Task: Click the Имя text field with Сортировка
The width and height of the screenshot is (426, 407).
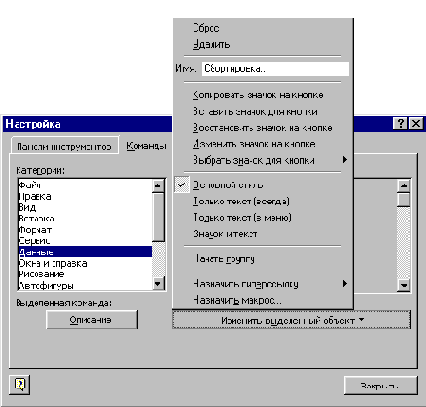Action: [275, 69]
